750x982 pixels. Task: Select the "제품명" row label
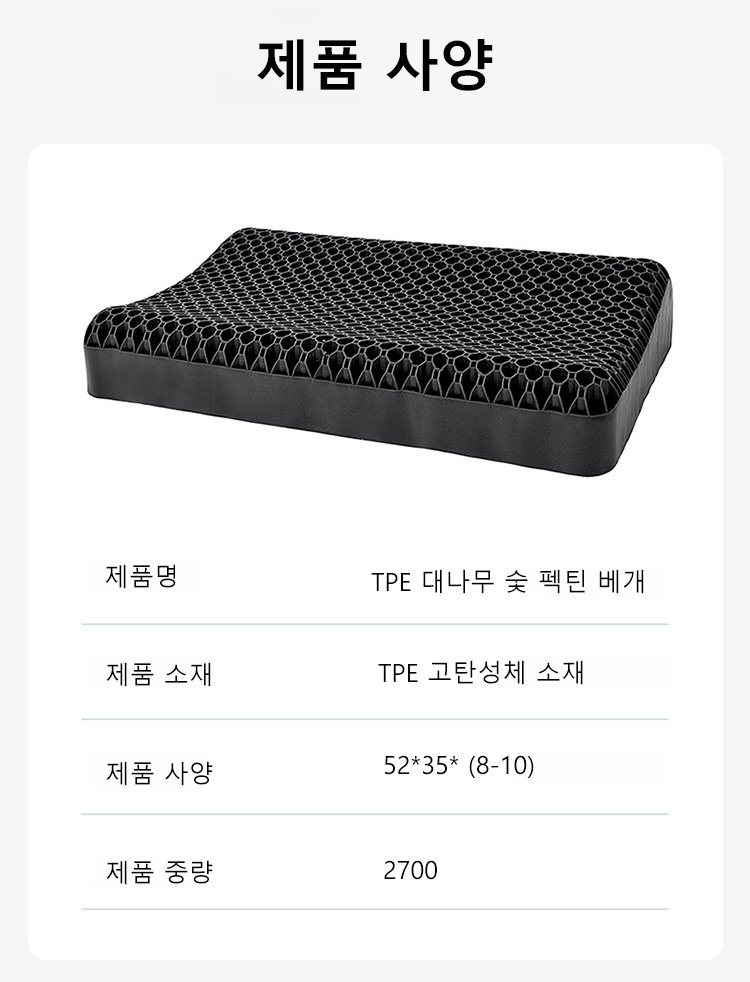click(141, 576)
